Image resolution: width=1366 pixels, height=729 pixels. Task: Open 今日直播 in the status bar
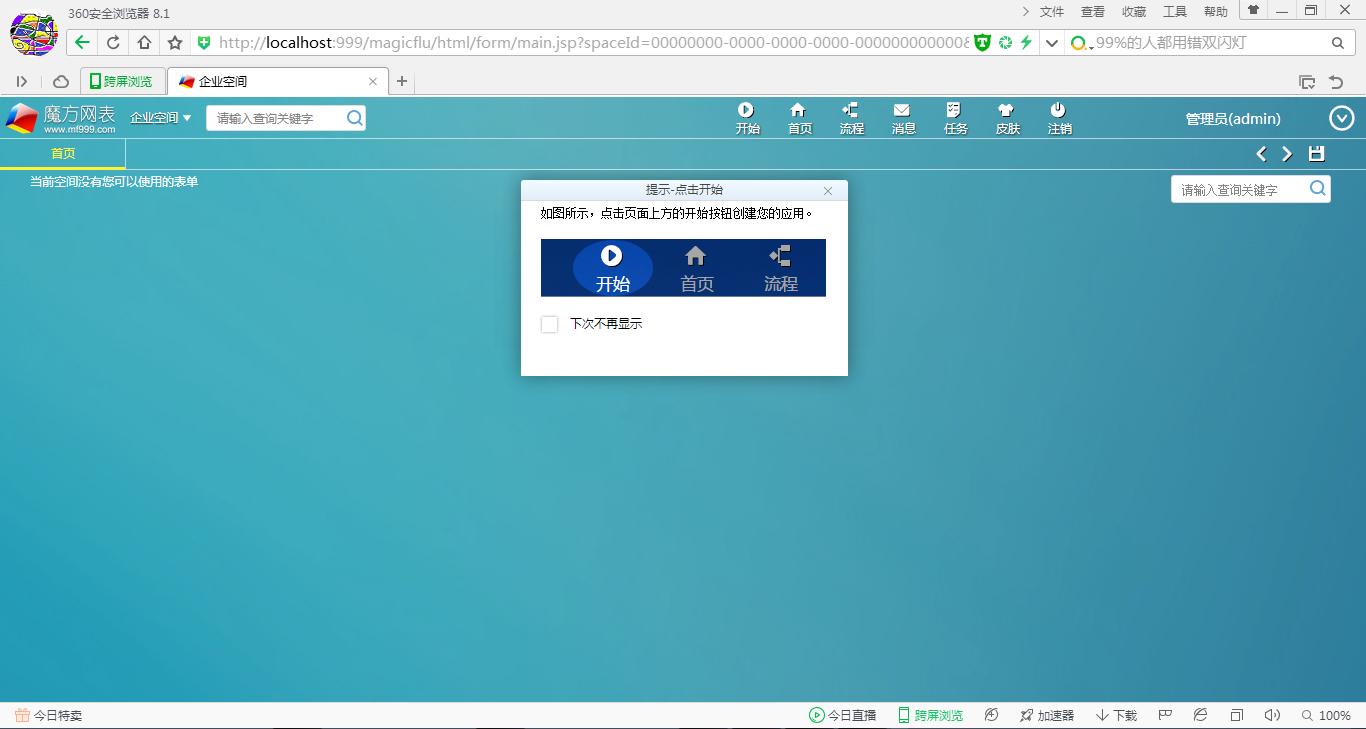(842, 715)
